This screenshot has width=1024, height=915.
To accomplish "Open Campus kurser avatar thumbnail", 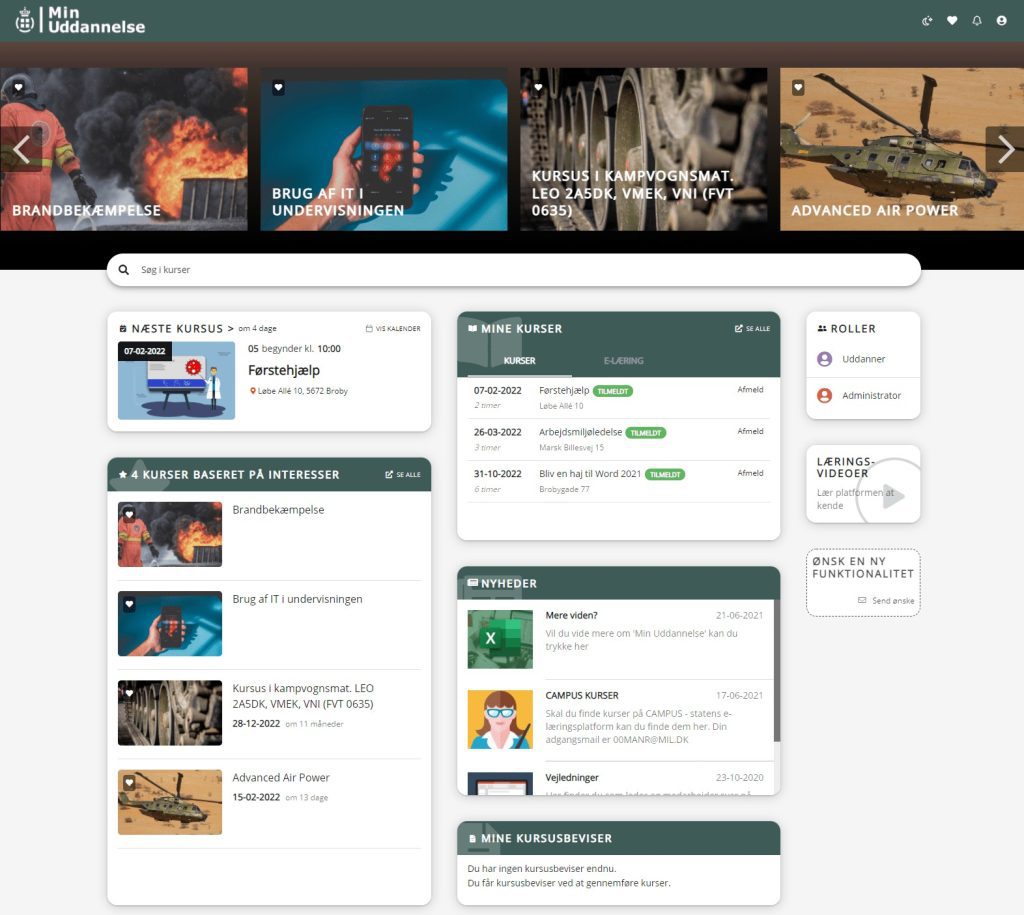I will point(500,719).
